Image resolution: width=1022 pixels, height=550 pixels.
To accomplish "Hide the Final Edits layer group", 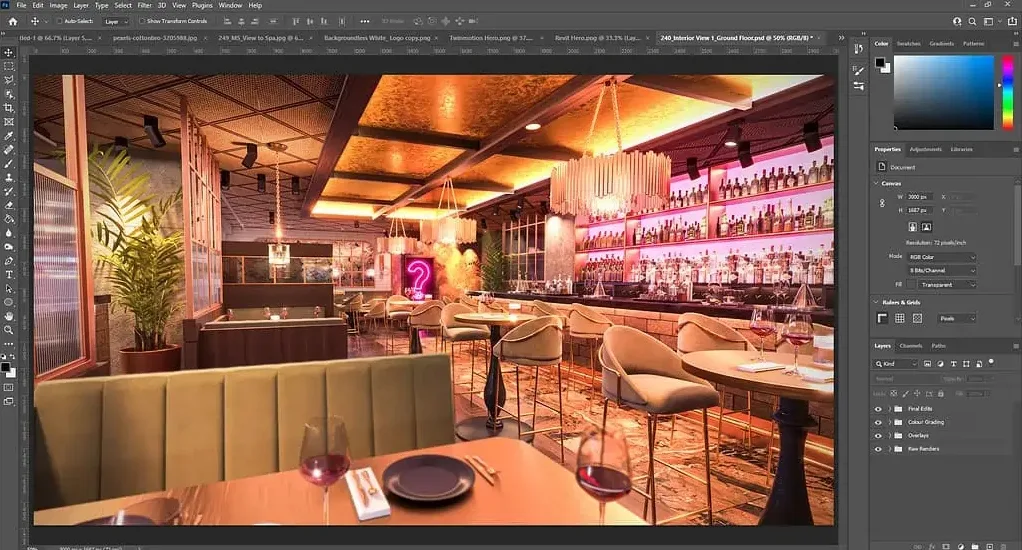I will [878, 409].
